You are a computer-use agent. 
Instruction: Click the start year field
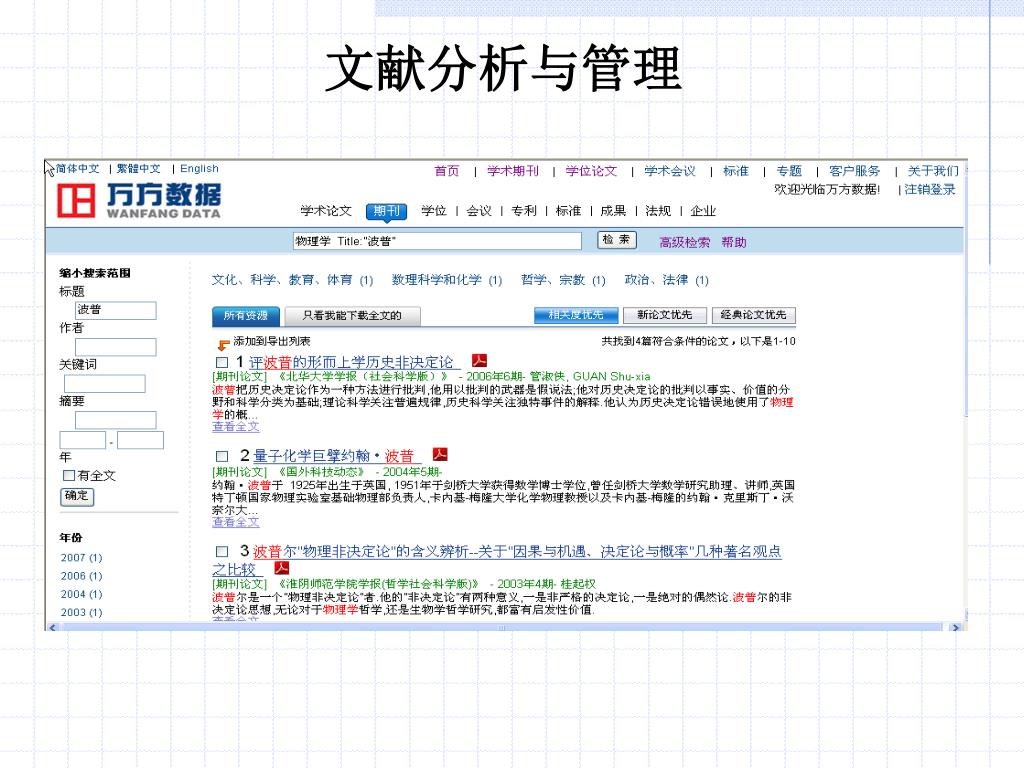click(x=82, y=440)
